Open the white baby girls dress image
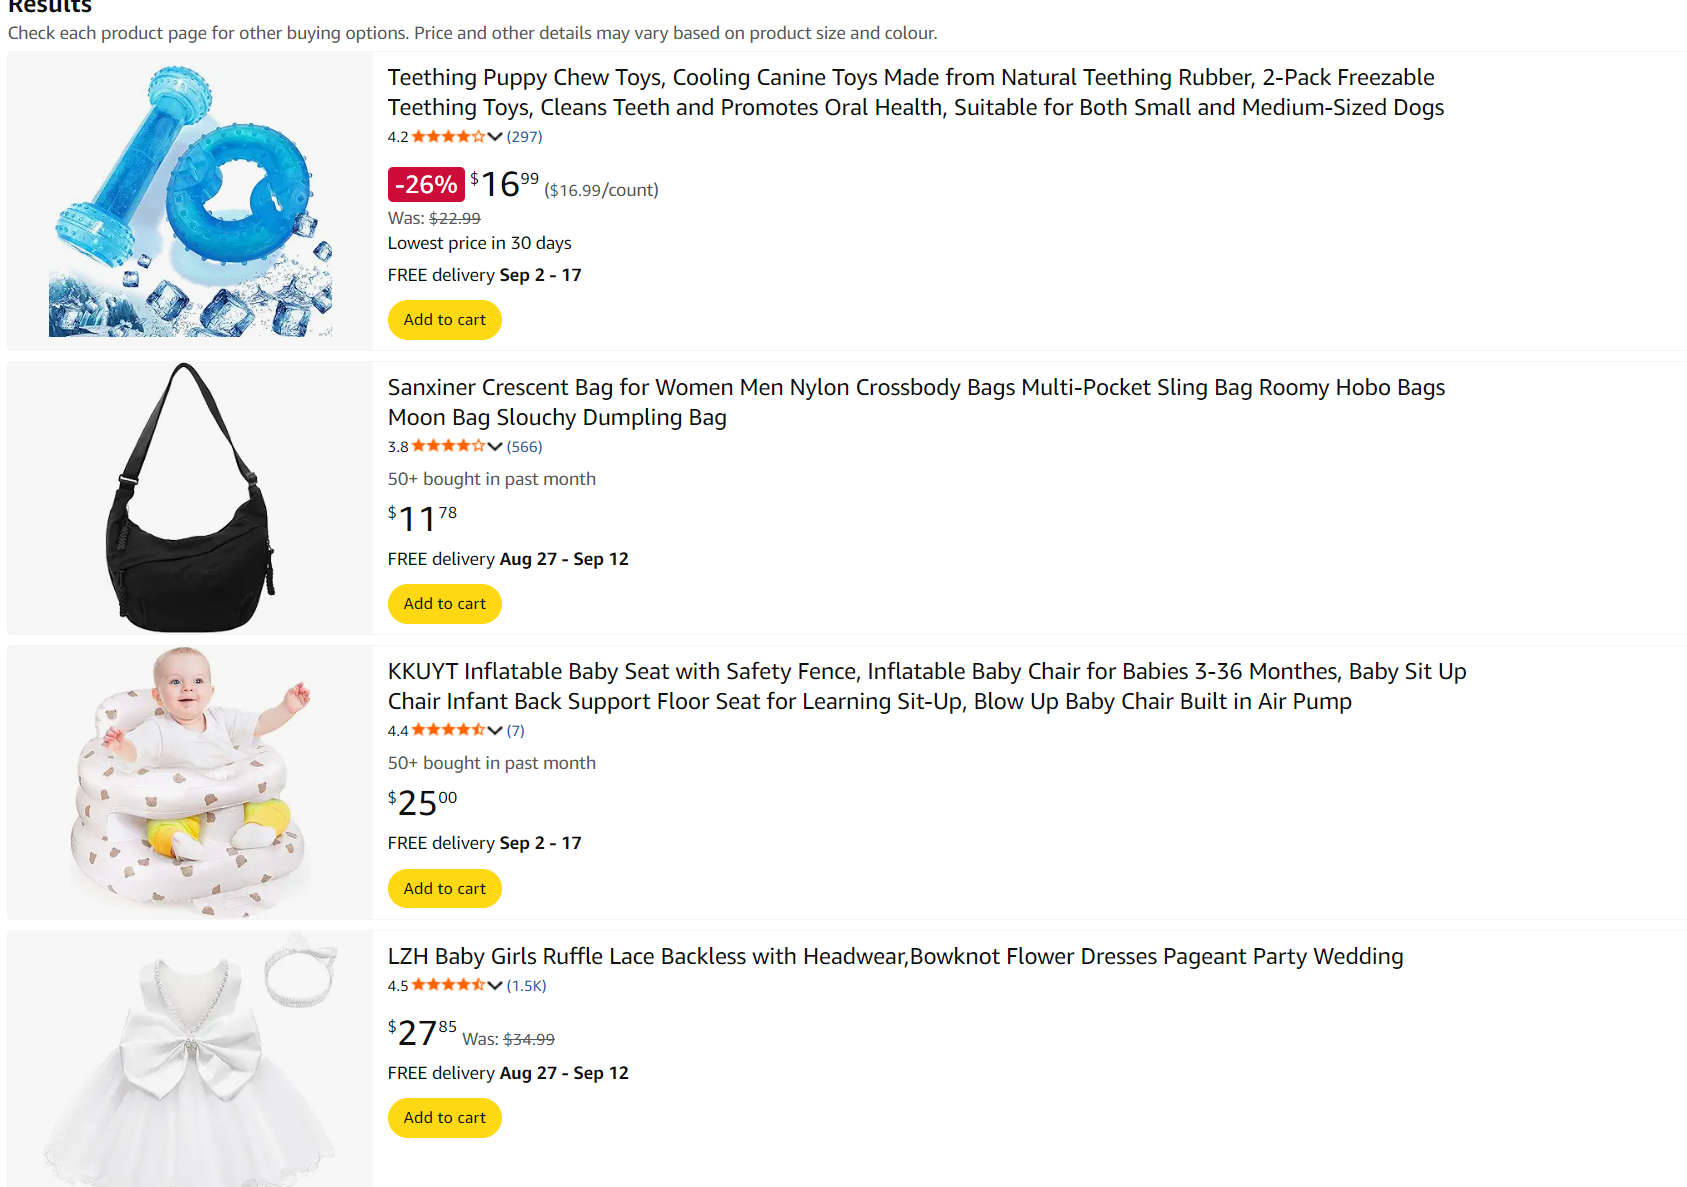 point(190,1060)
